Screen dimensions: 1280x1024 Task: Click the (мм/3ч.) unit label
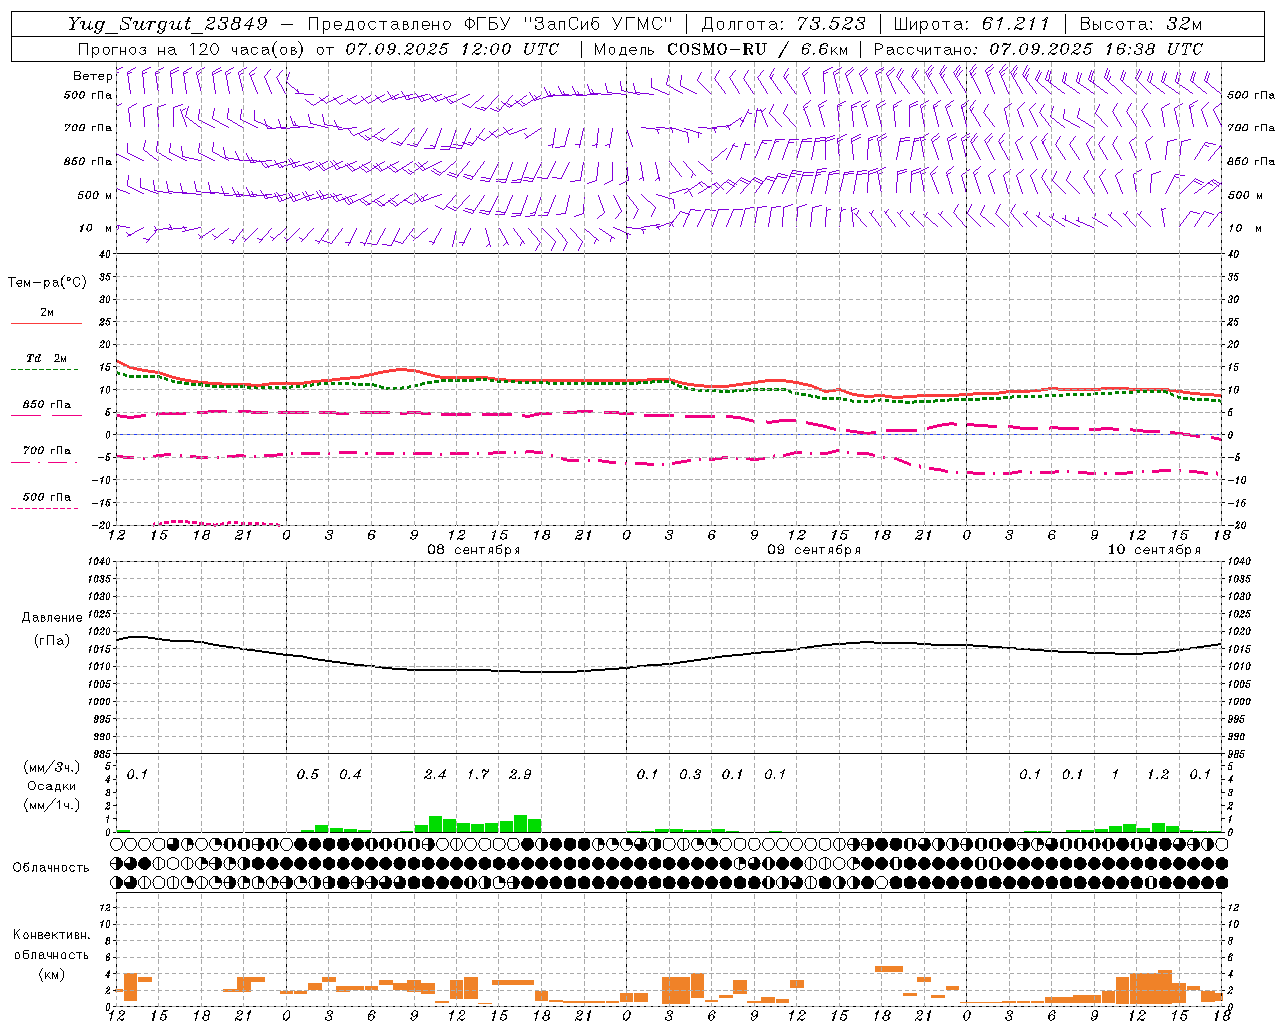point(51,767)
